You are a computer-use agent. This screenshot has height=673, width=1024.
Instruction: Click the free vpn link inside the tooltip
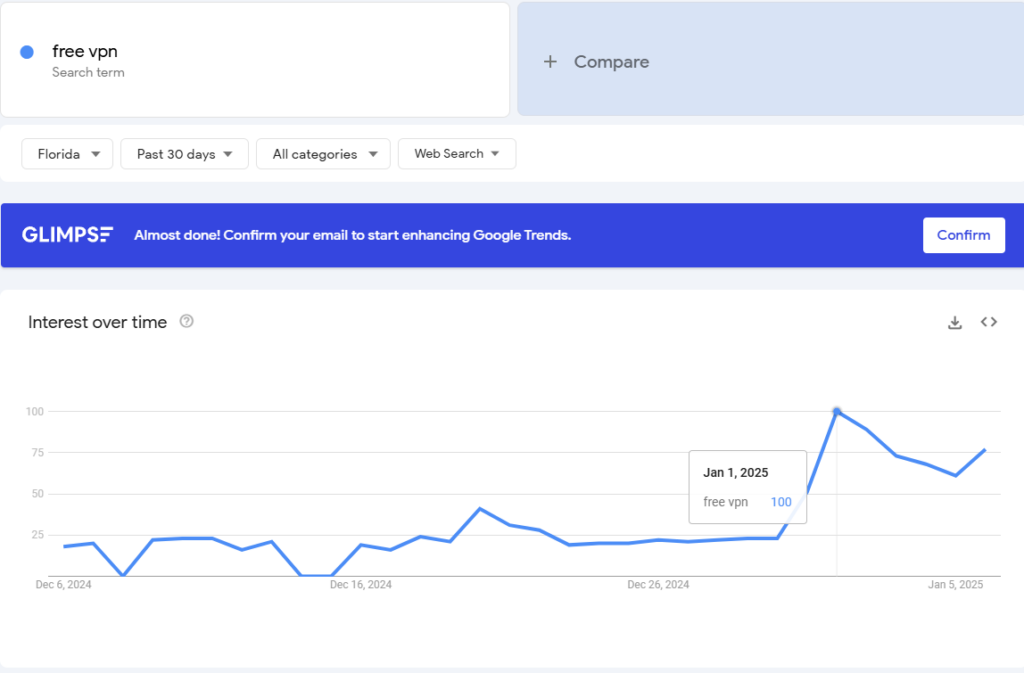tap(725, 502)
